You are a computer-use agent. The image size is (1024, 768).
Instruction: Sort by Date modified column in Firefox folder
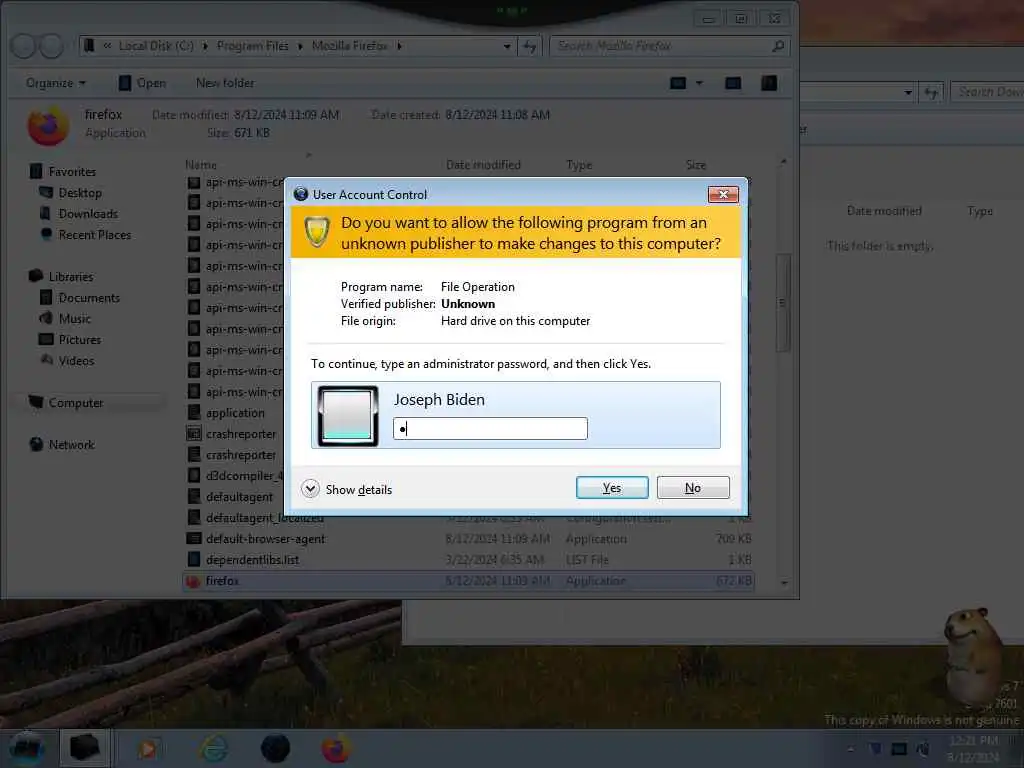[x=483, y=165]
